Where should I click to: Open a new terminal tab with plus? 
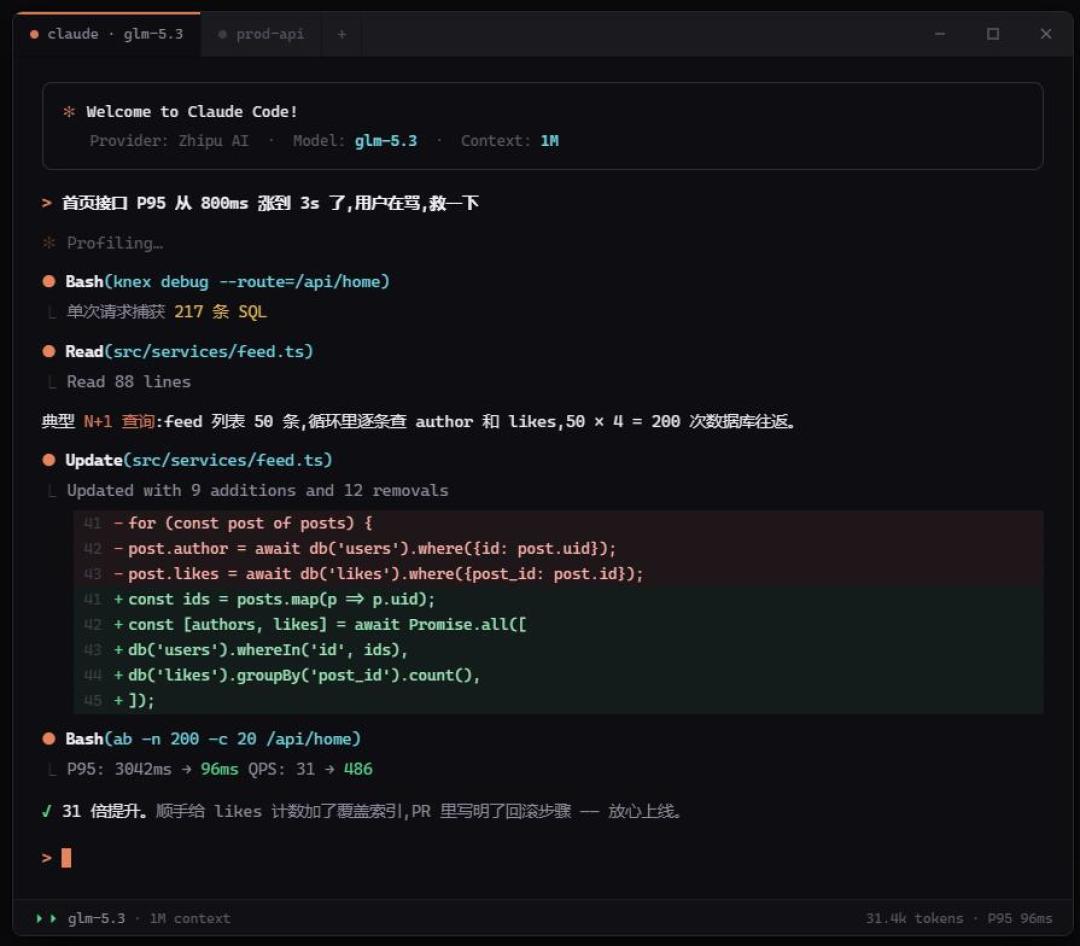pyautogui.click(x=342, y=34)
